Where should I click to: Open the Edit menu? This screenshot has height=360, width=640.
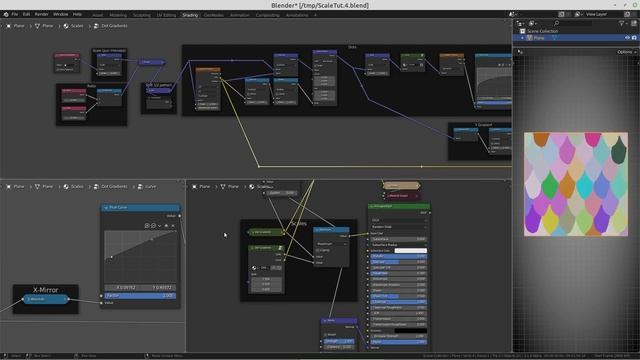pos(26,14)
